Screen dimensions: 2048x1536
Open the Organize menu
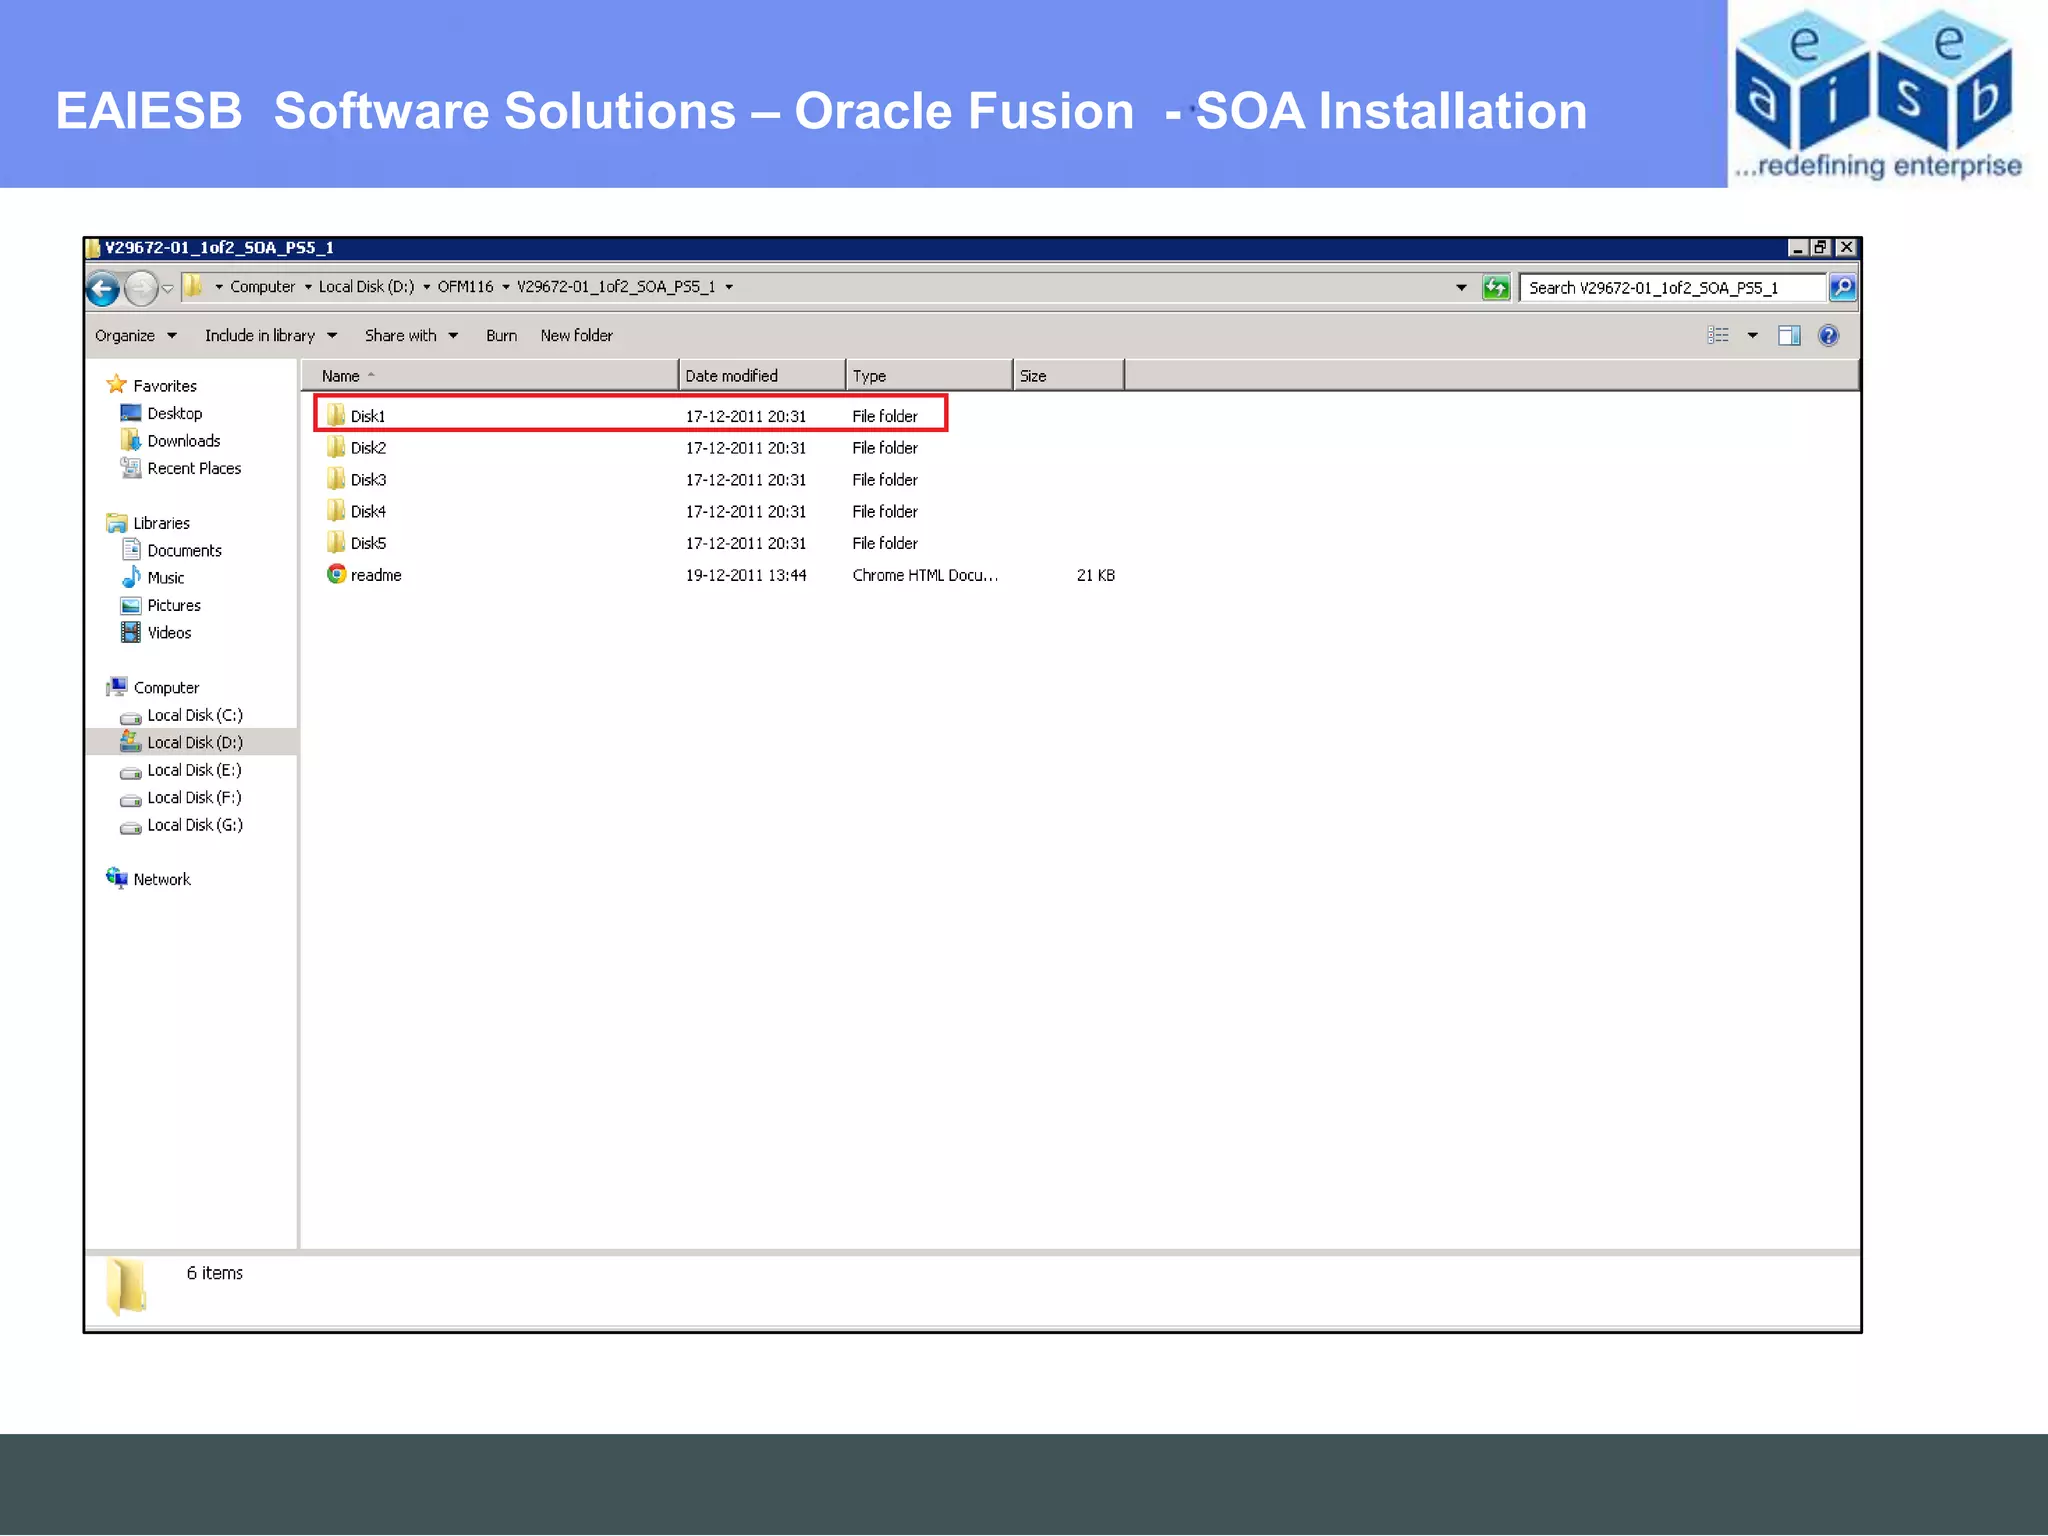click(x=135, y=336)
